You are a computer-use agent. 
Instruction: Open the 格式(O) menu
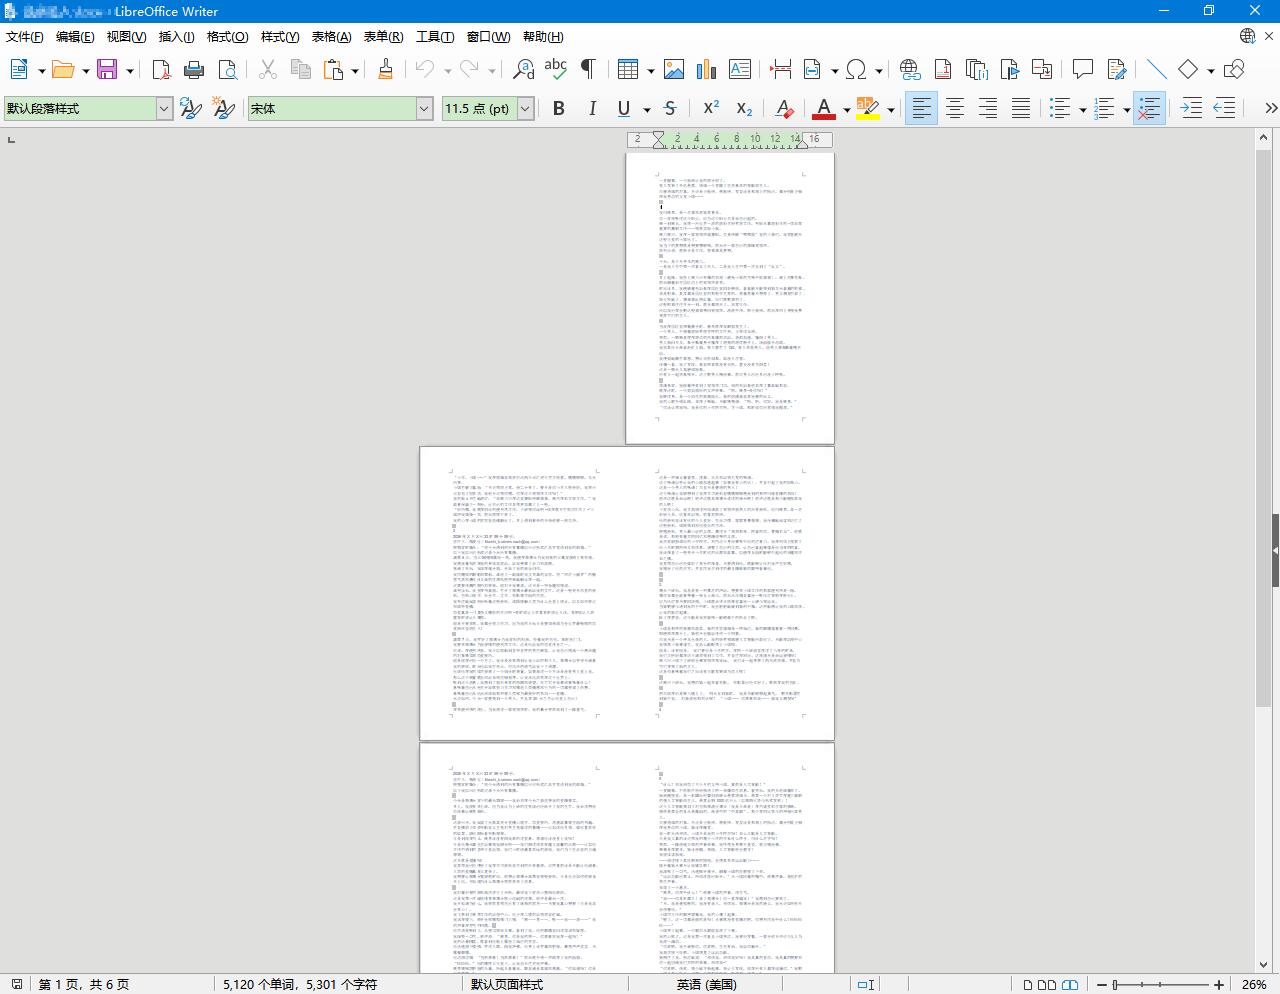[227, 37]
